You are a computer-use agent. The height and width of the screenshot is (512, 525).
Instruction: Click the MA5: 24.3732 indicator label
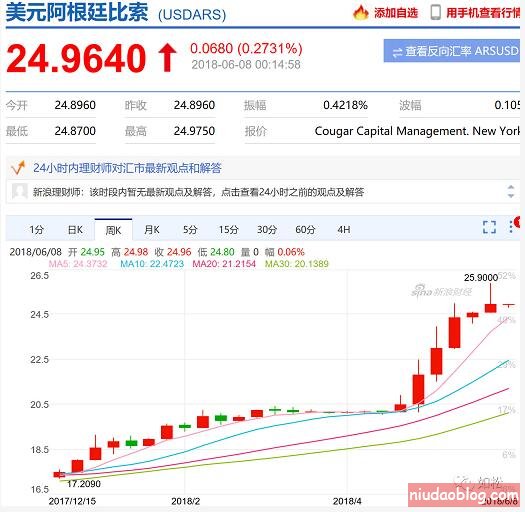[78, 264]
